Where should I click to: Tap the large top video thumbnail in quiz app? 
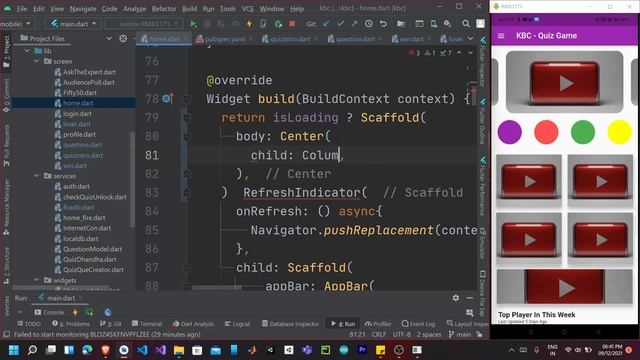[x=564, y=82]
